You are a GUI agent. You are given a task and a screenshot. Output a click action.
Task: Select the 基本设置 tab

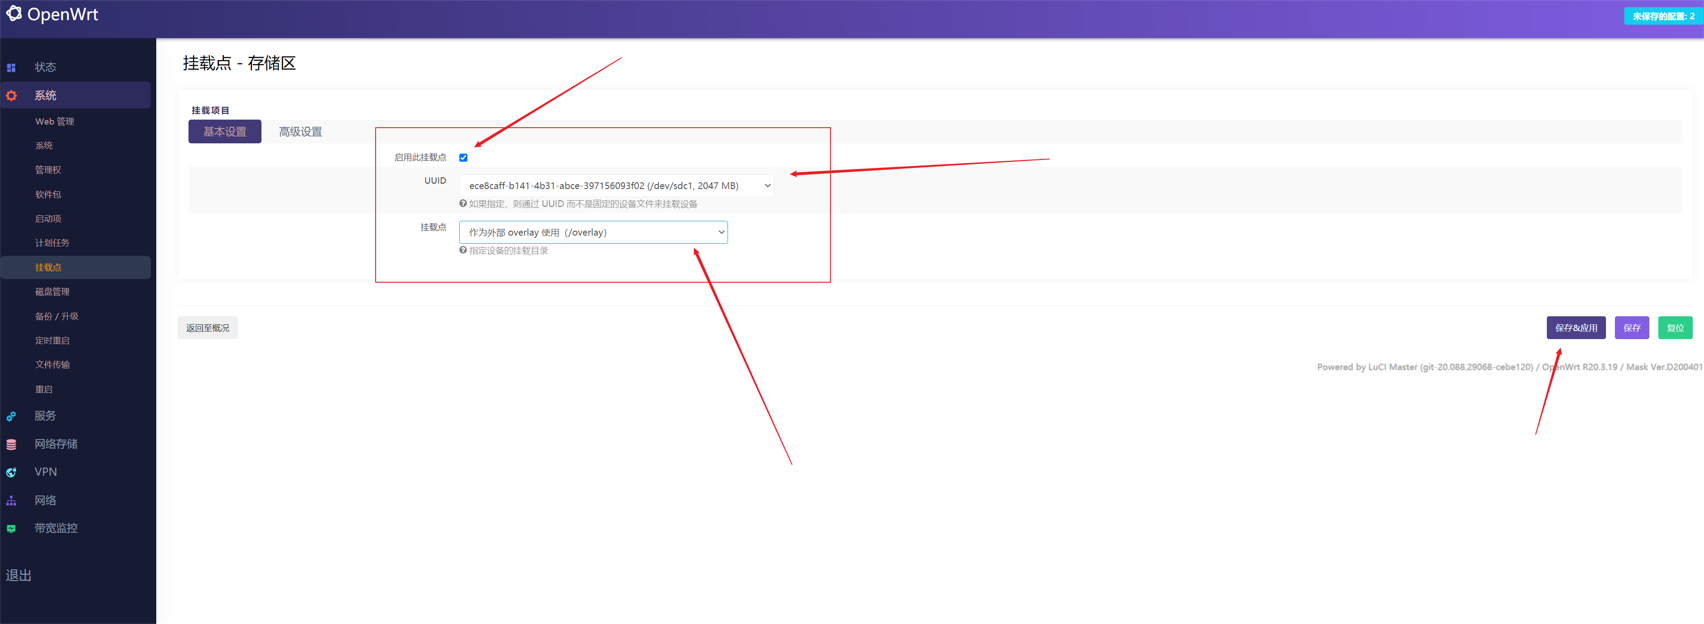click(225, 132)
